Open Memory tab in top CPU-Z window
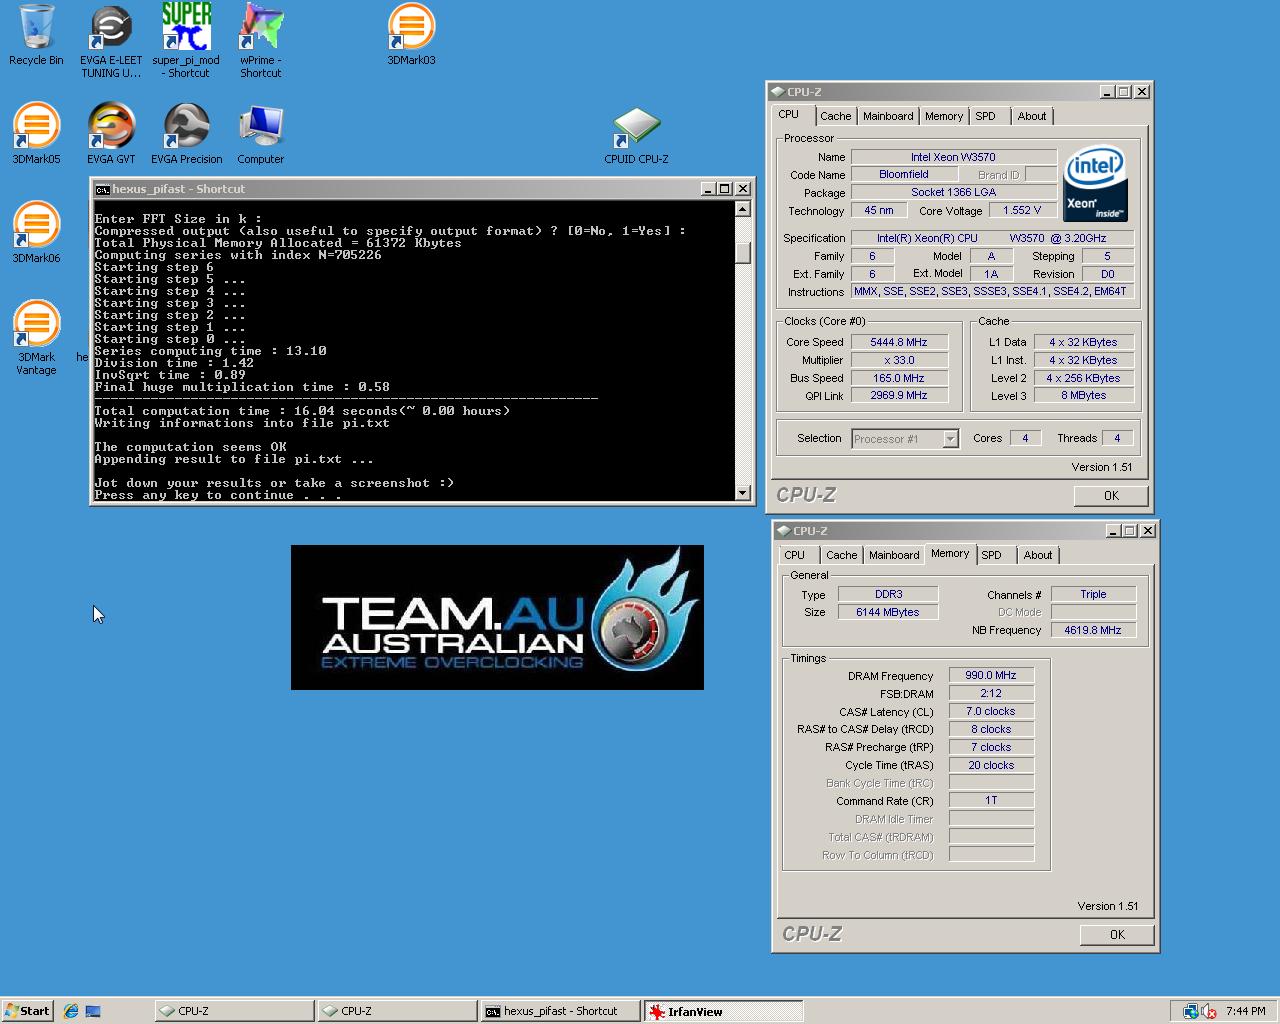 click(x=943, y=117)
